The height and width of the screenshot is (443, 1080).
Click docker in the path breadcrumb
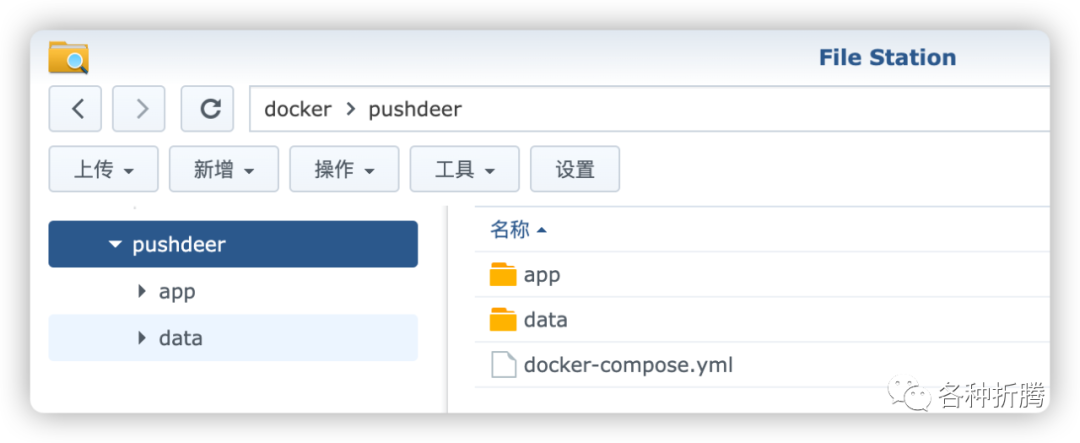click(x=297, y=109)
